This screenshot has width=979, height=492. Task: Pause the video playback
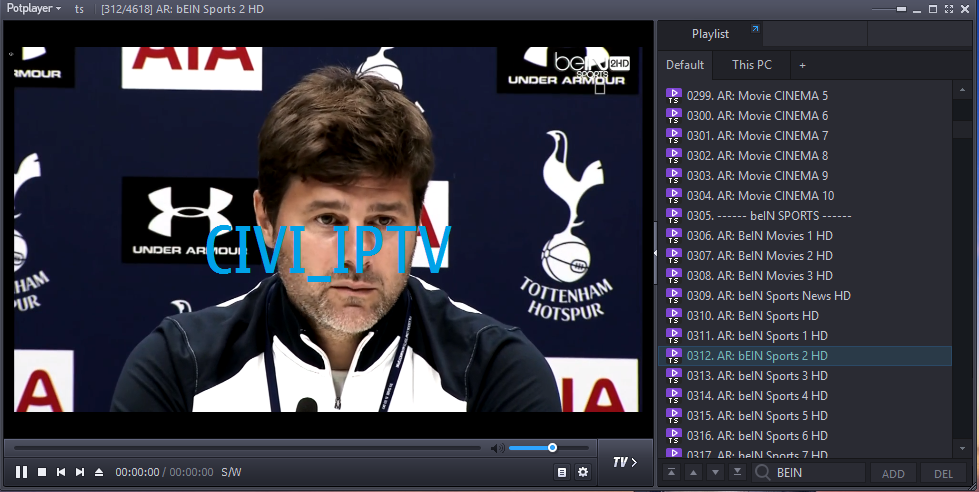[21, 472]
